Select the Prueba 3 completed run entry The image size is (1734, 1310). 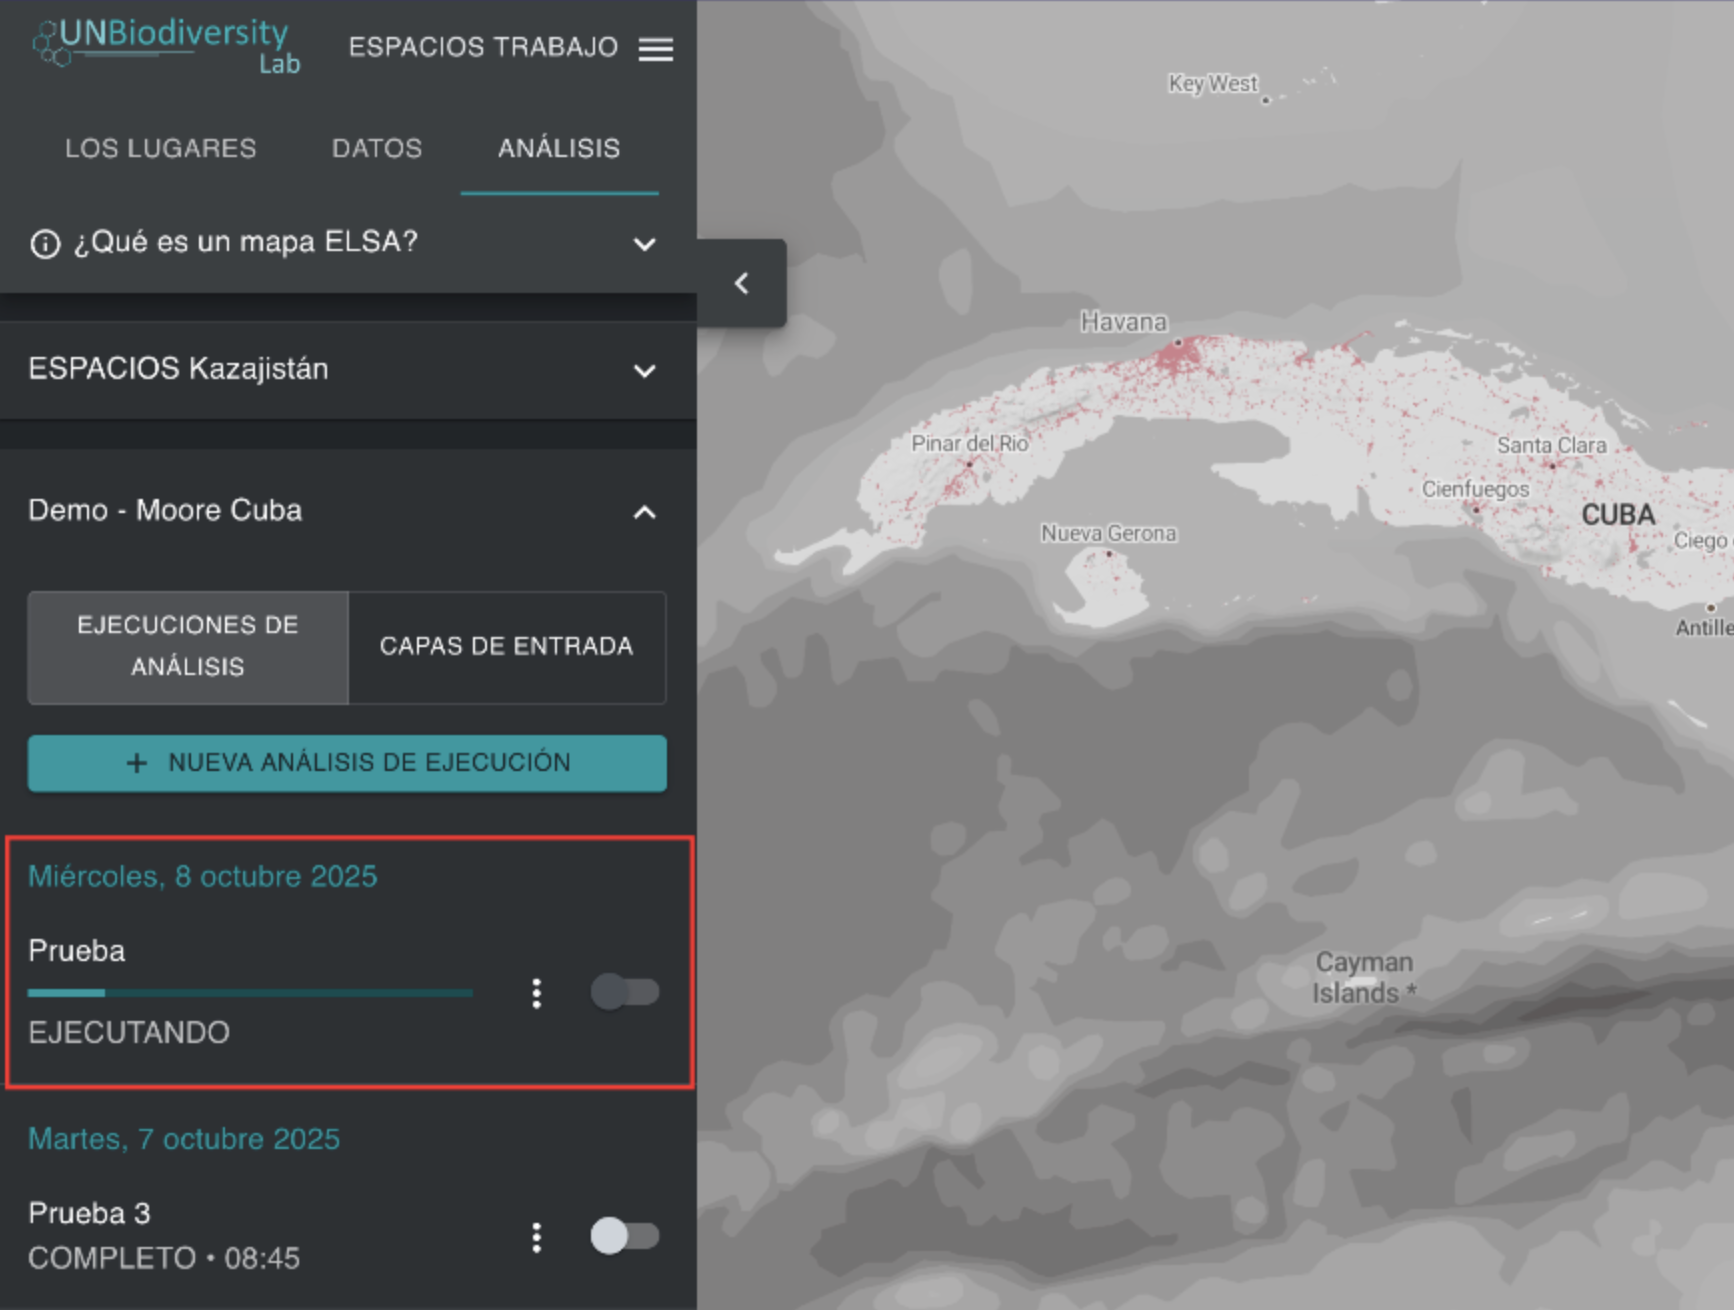pyautogui.click(x=90, y=1214)
